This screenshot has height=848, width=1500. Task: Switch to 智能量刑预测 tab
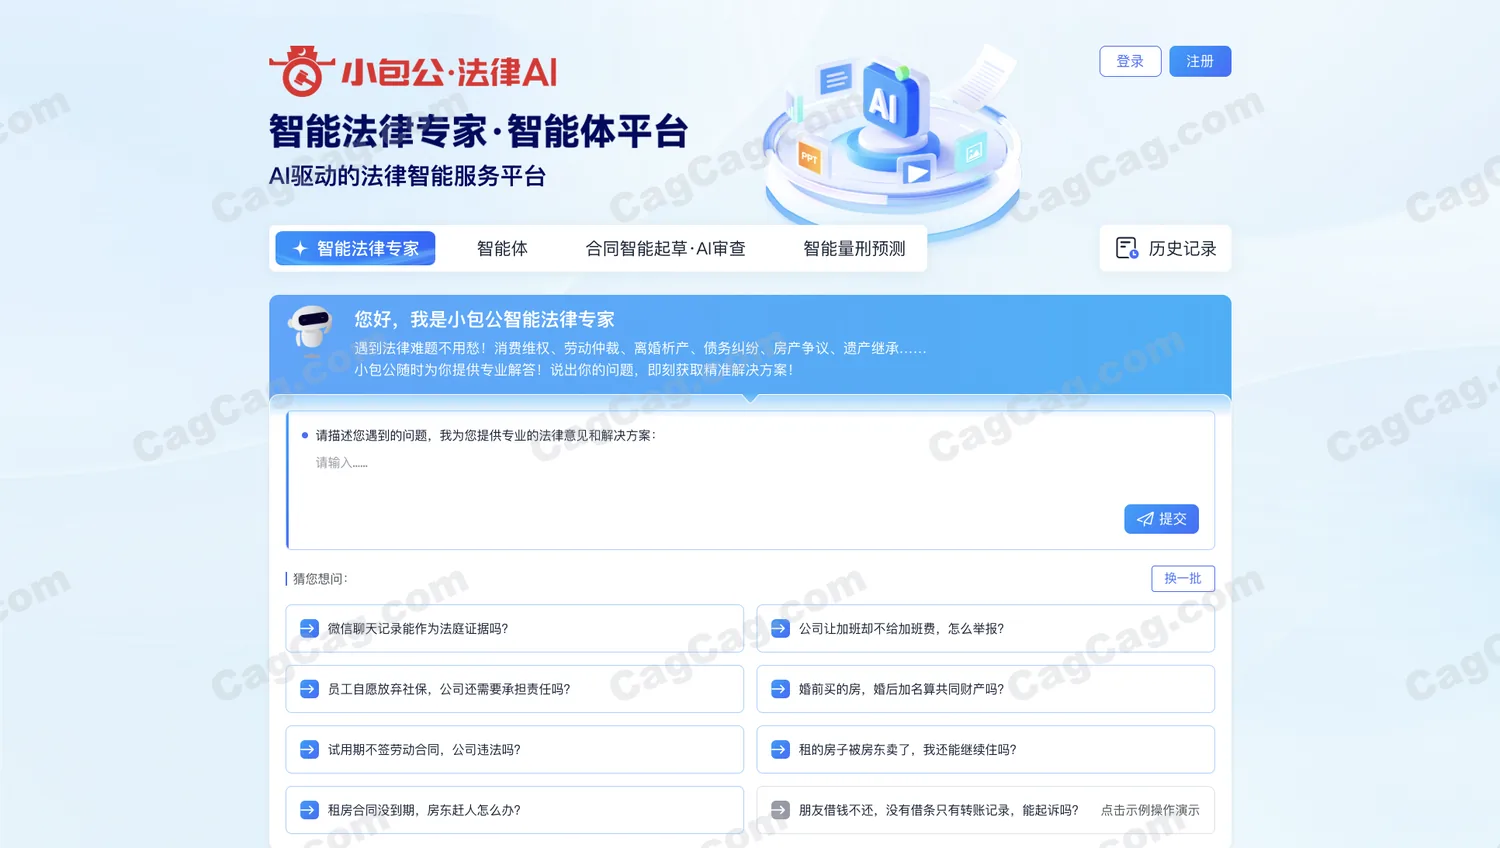click(x=854, y=248)
